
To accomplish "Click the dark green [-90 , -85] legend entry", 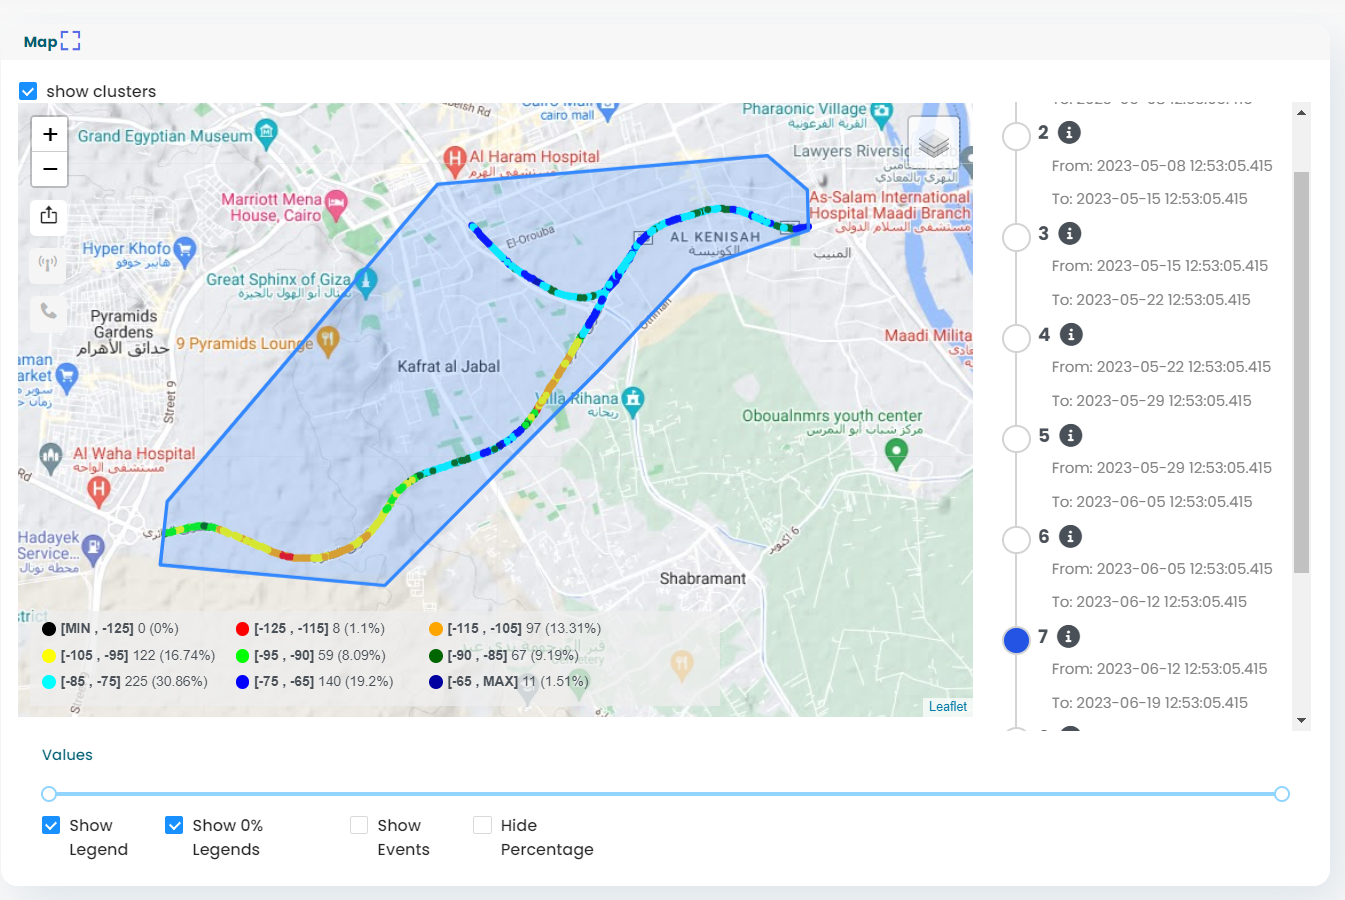I will click(504, 656).
